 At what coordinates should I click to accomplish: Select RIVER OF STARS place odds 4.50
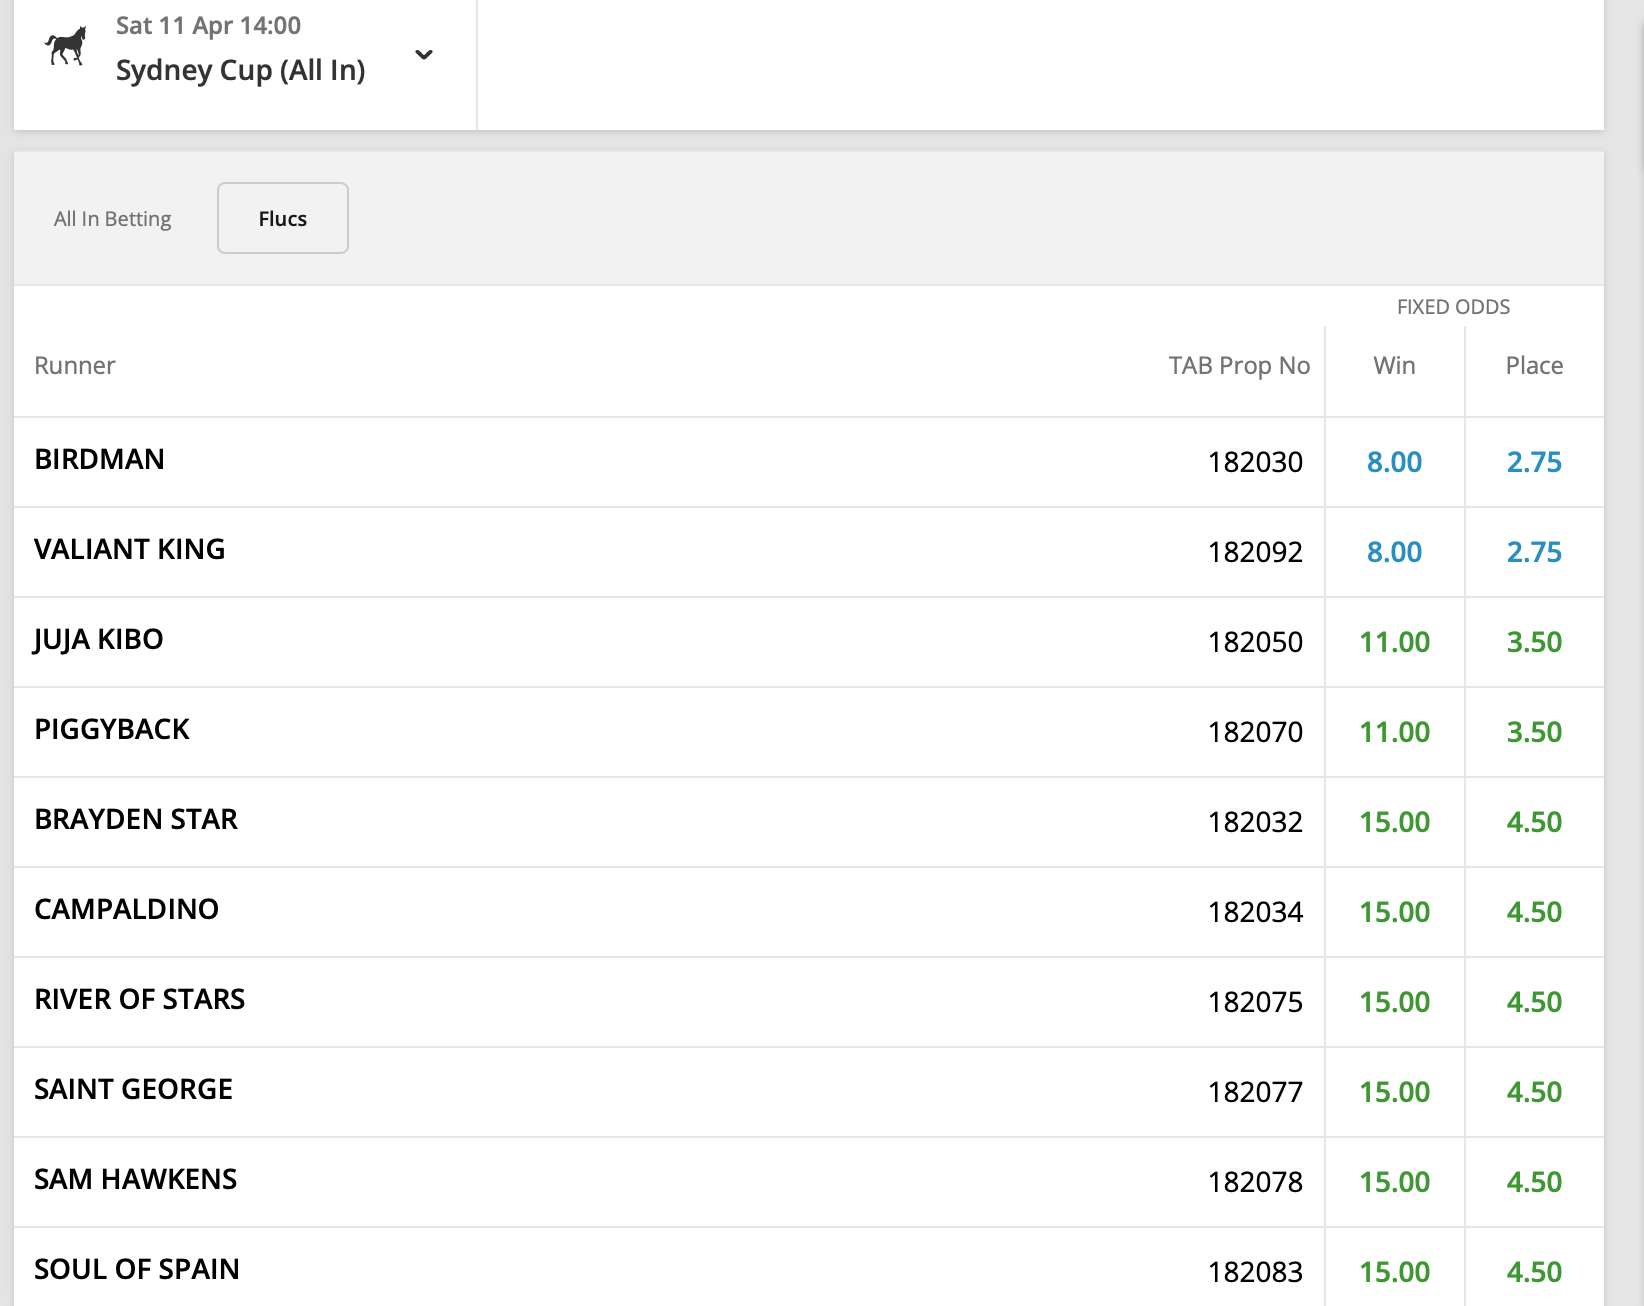1535,1002
